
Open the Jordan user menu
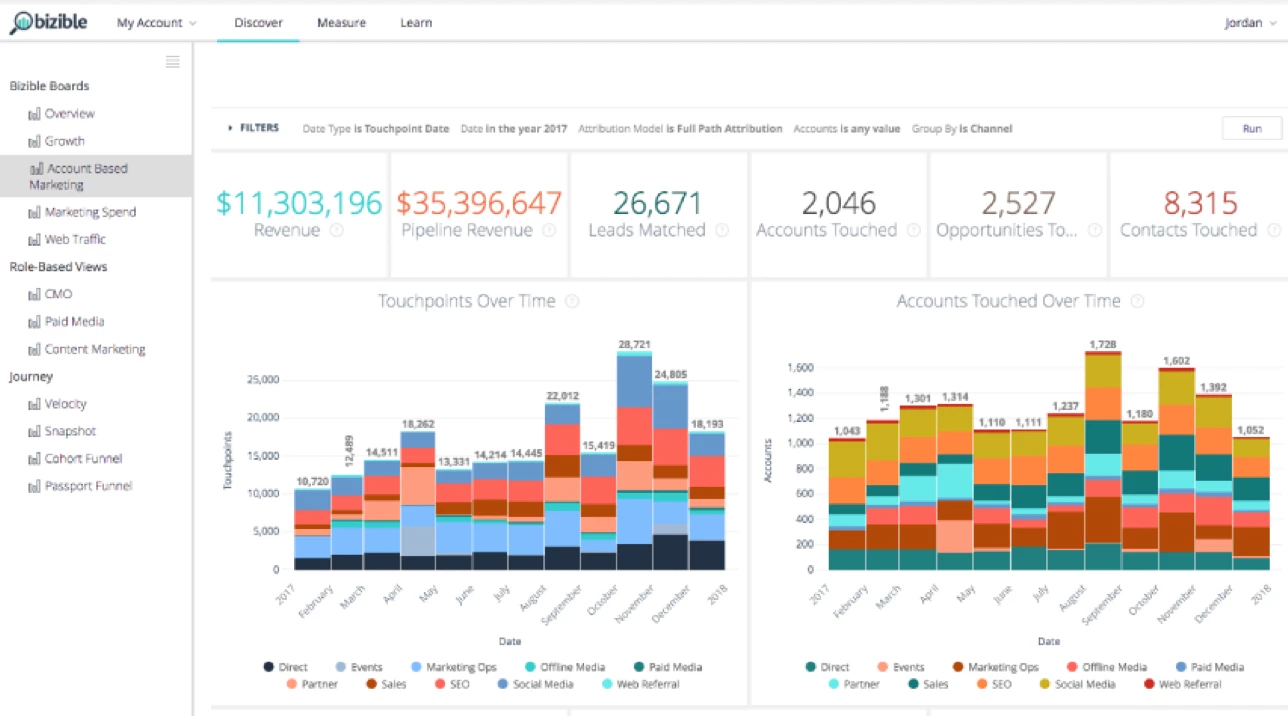(1250, 22)
